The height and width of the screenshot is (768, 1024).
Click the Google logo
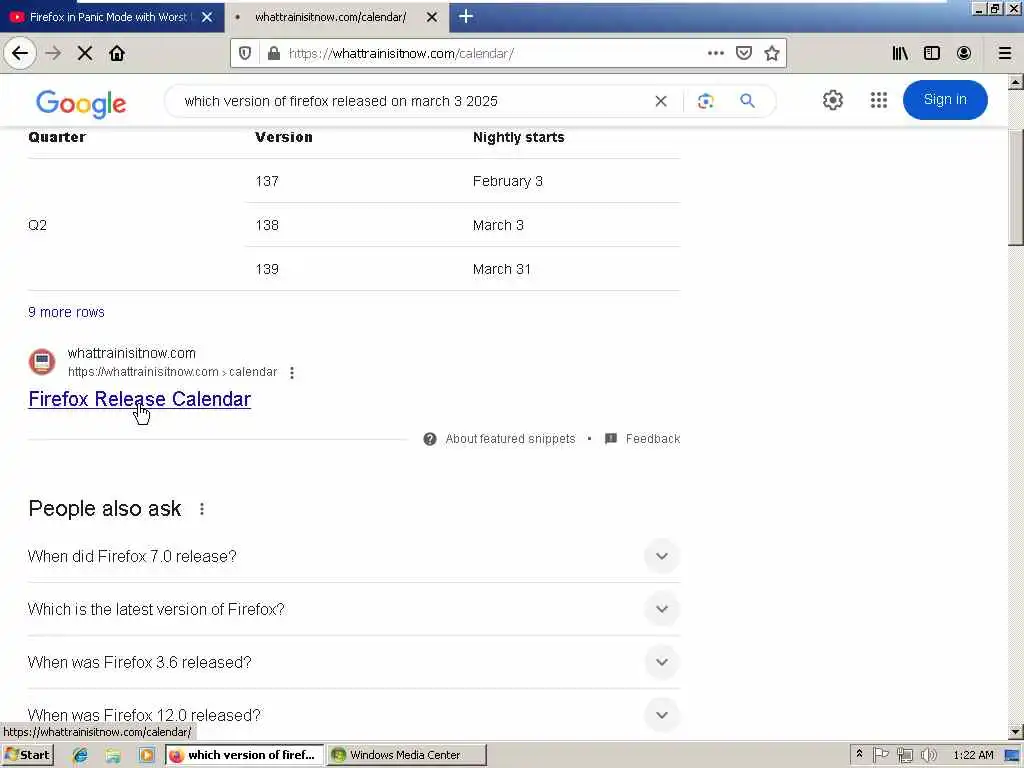coord(81,104)
